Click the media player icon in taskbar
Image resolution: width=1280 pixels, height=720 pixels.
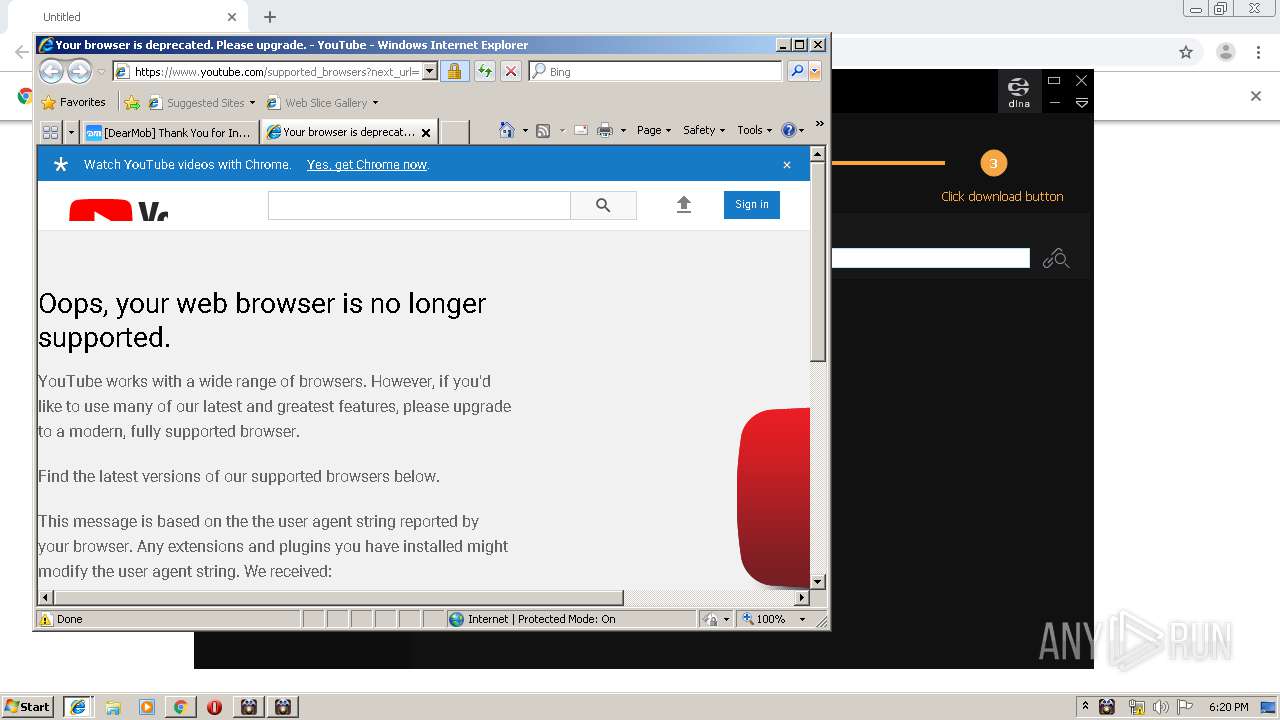(147, 707)
